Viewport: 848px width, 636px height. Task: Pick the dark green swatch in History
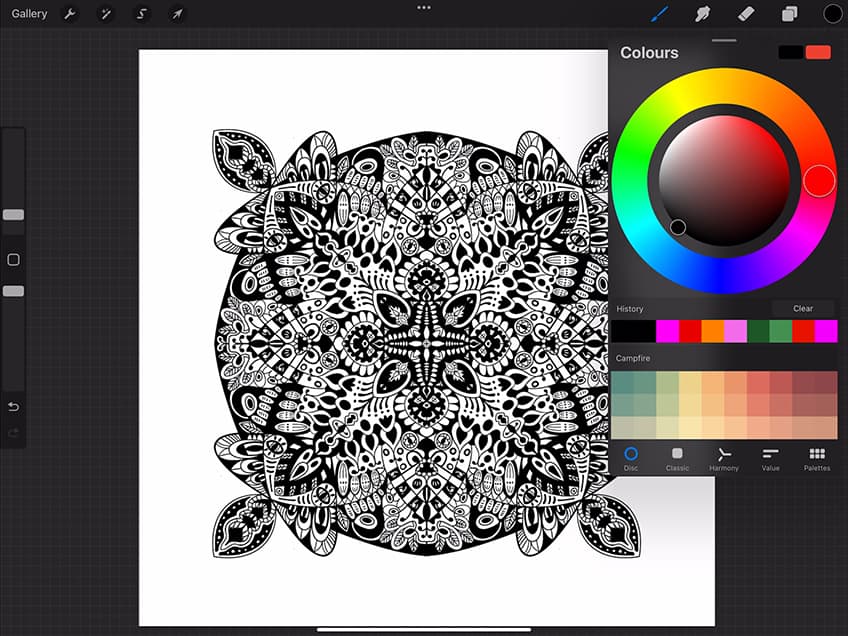pyautogui.click(x=758, y=331)
